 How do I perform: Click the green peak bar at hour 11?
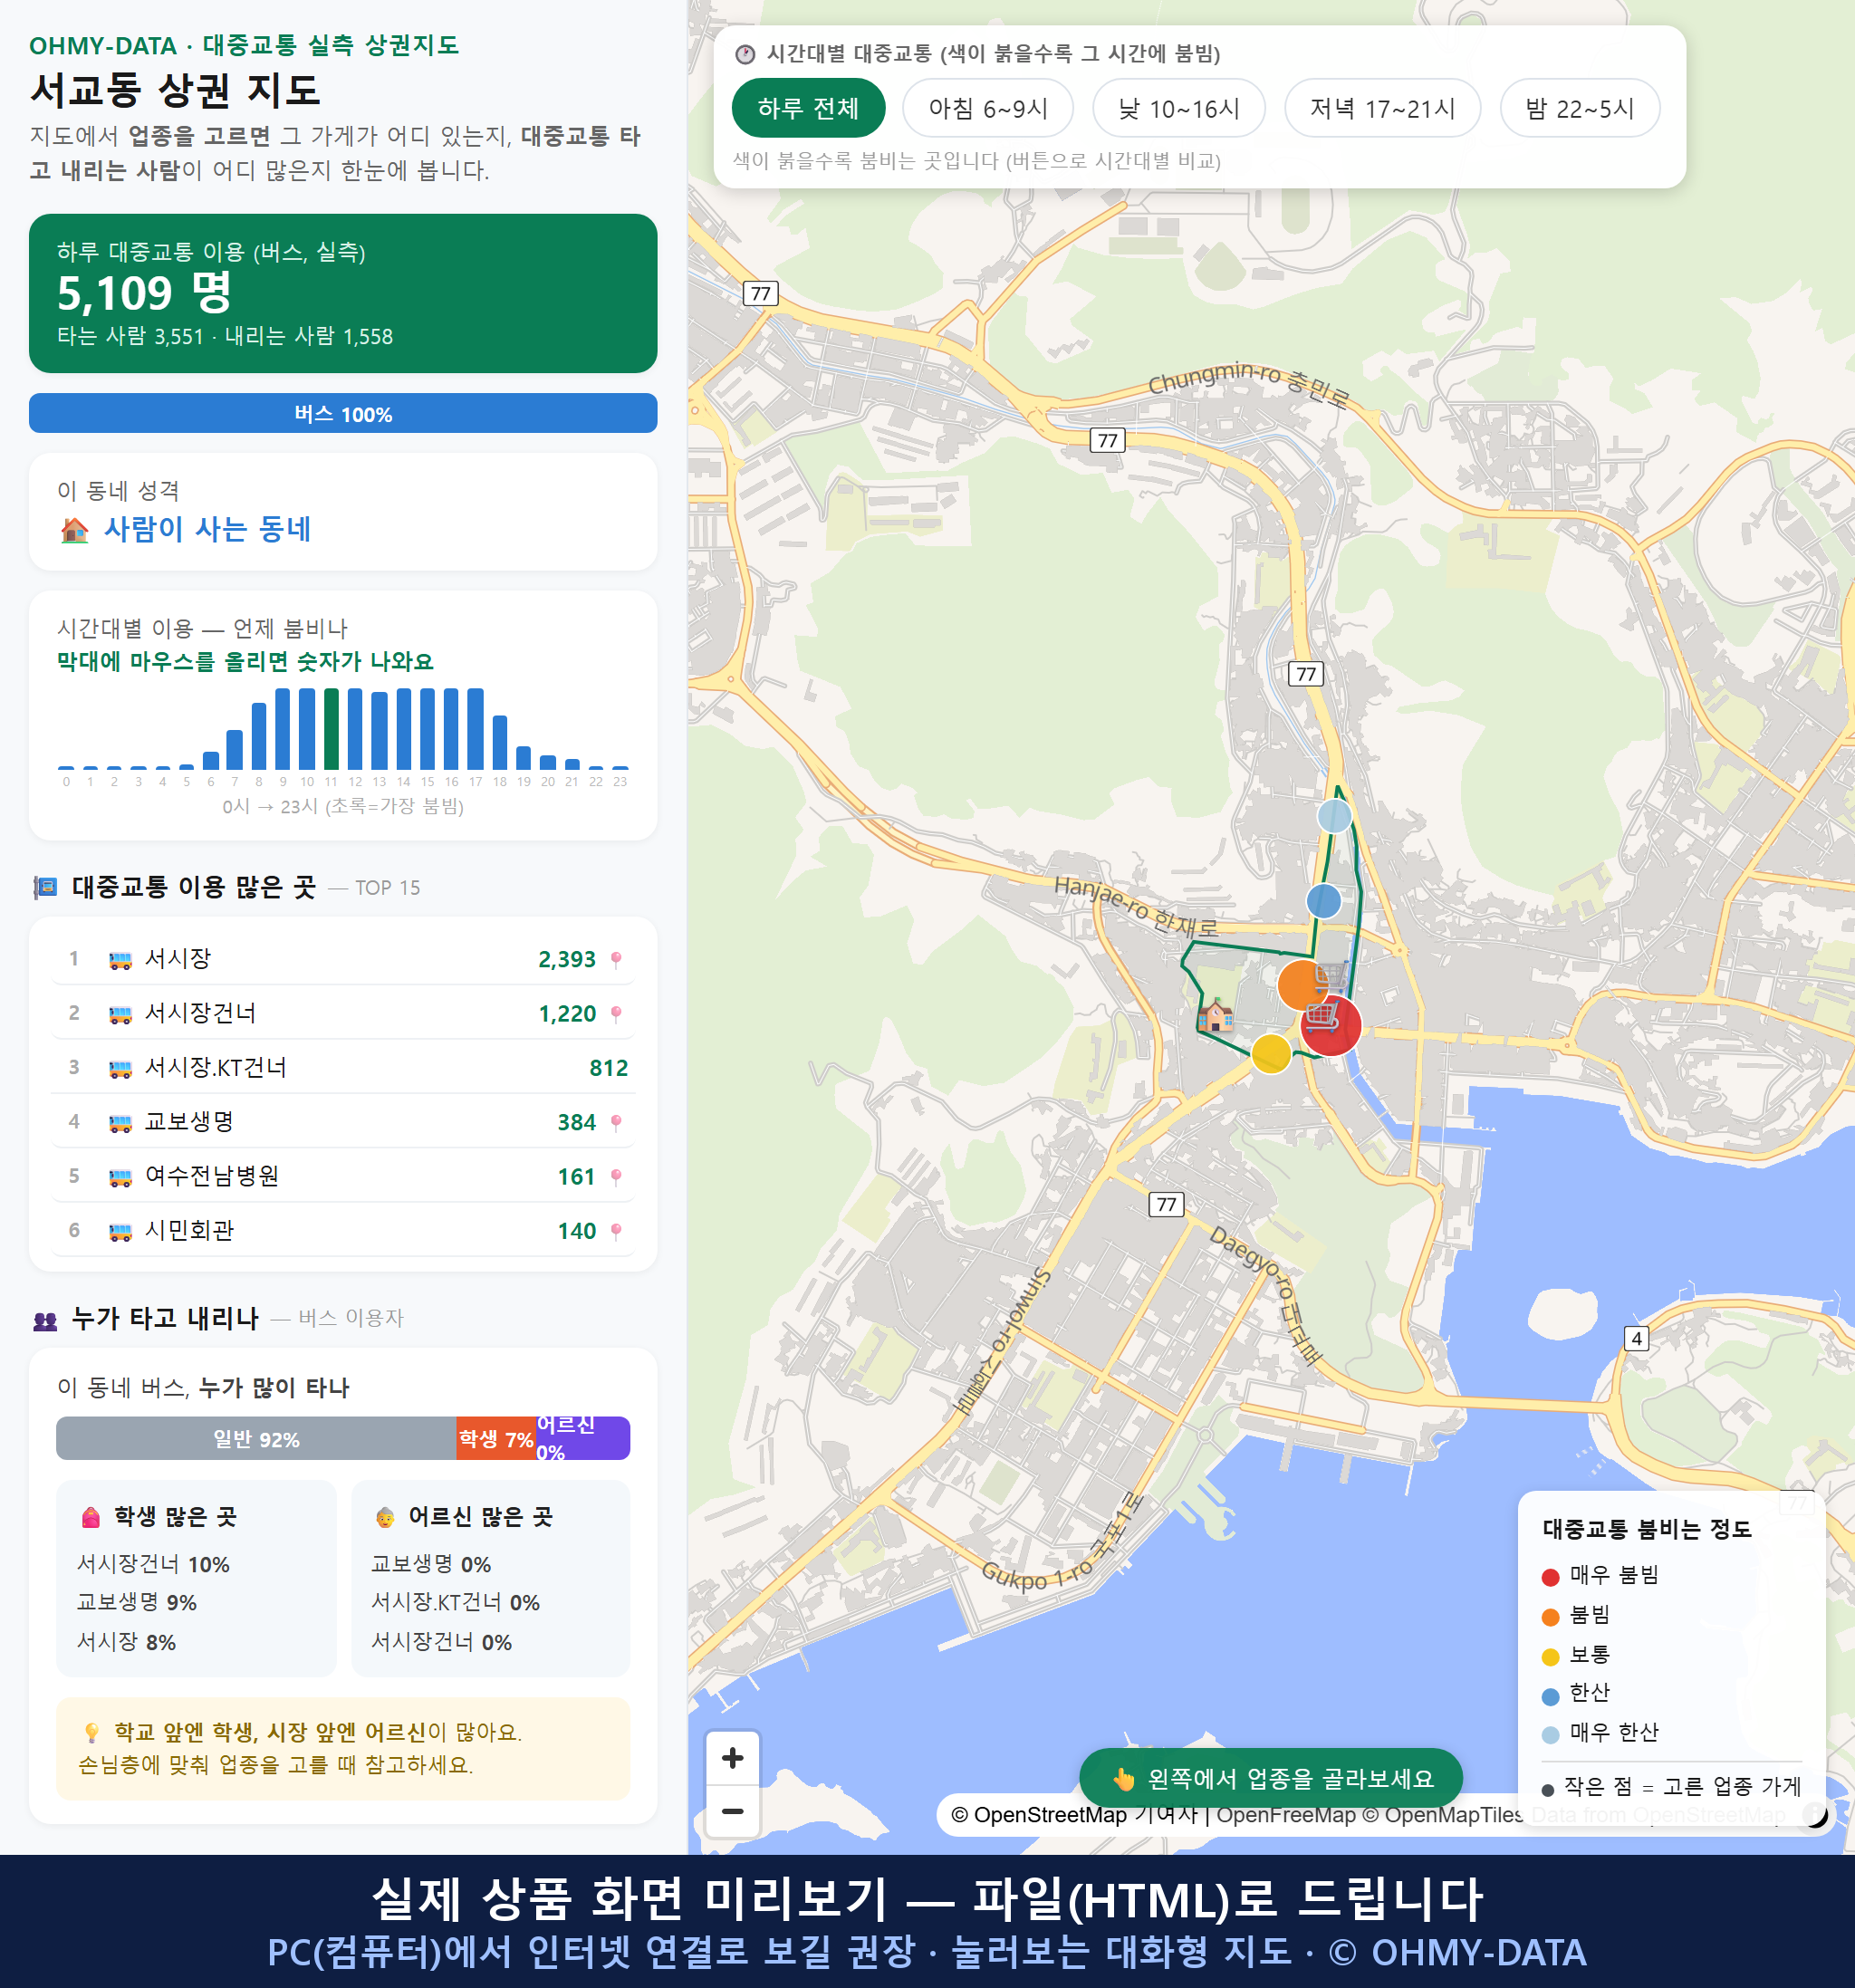[331, 728]
